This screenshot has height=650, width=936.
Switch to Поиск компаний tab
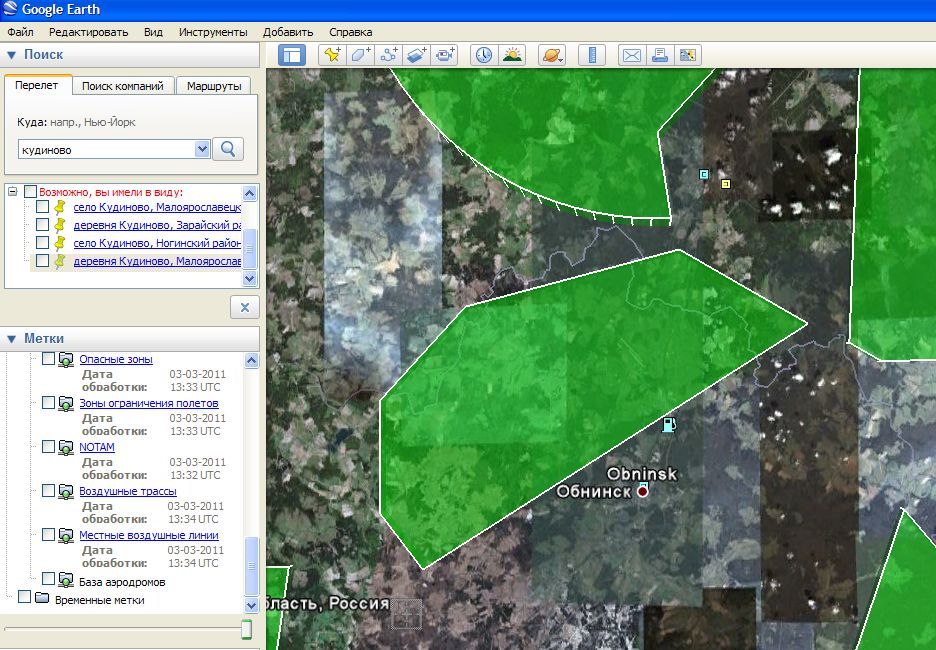(x=122, y=86)
